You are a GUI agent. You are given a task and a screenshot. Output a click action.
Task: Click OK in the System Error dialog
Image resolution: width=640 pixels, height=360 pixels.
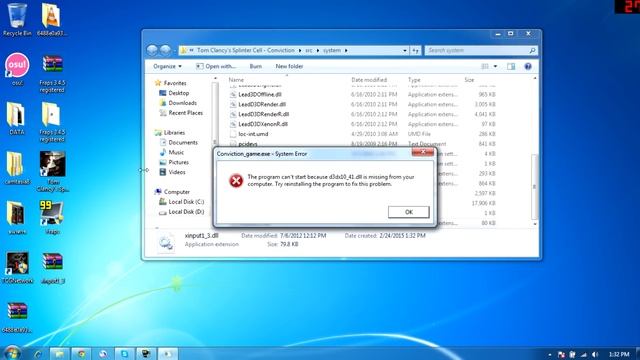(409, 212)
